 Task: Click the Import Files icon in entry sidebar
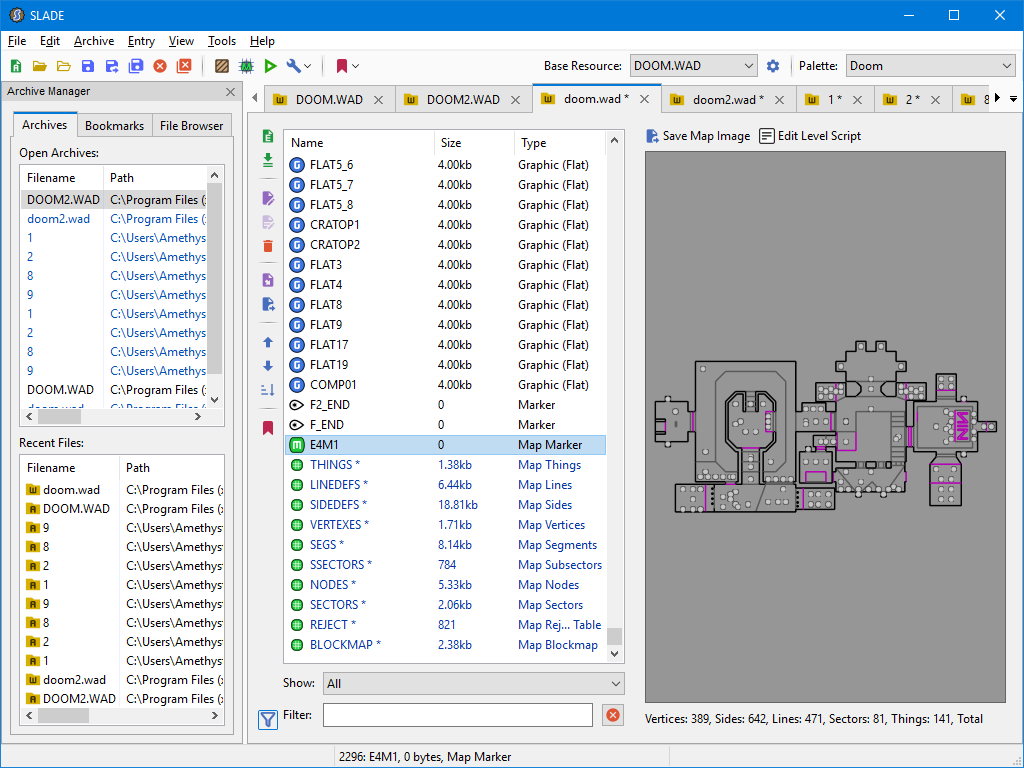click(x=267, y=159)
